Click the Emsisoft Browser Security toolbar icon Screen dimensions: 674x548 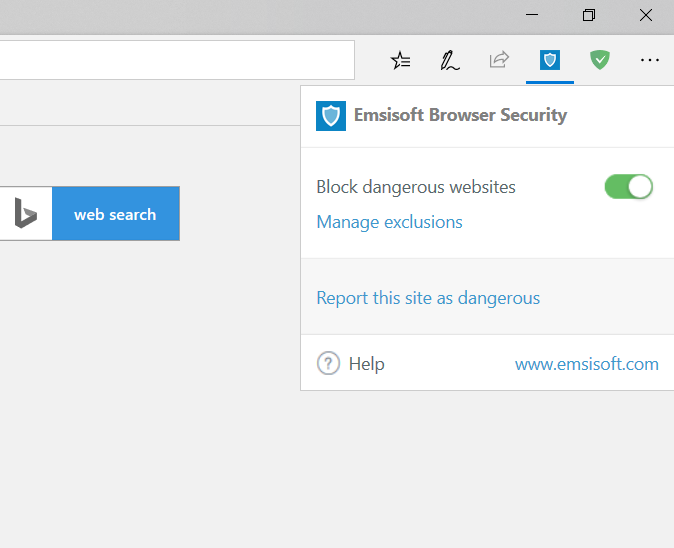point(549,60)
